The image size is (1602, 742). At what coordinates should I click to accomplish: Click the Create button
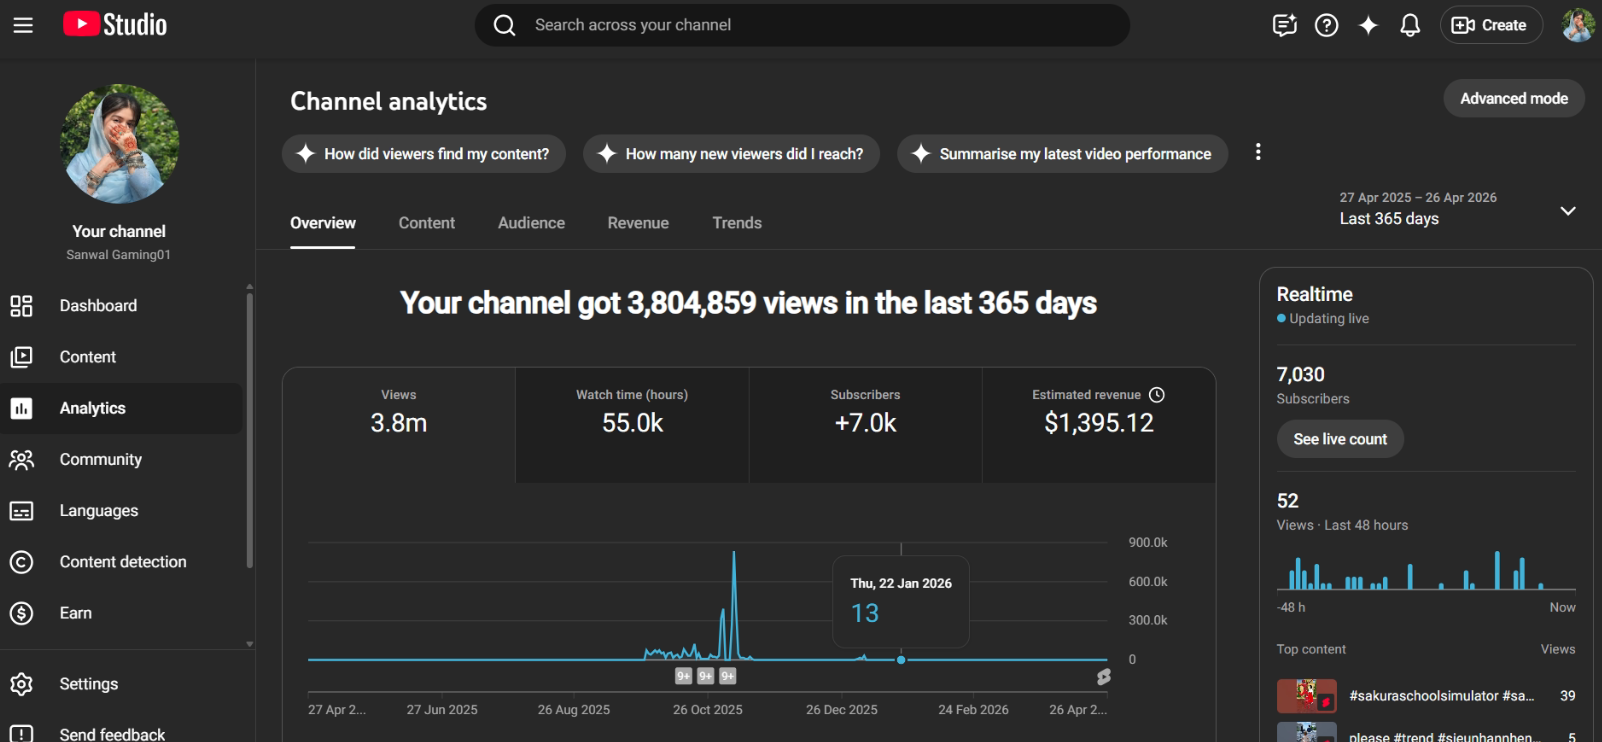pos(1491,25)
